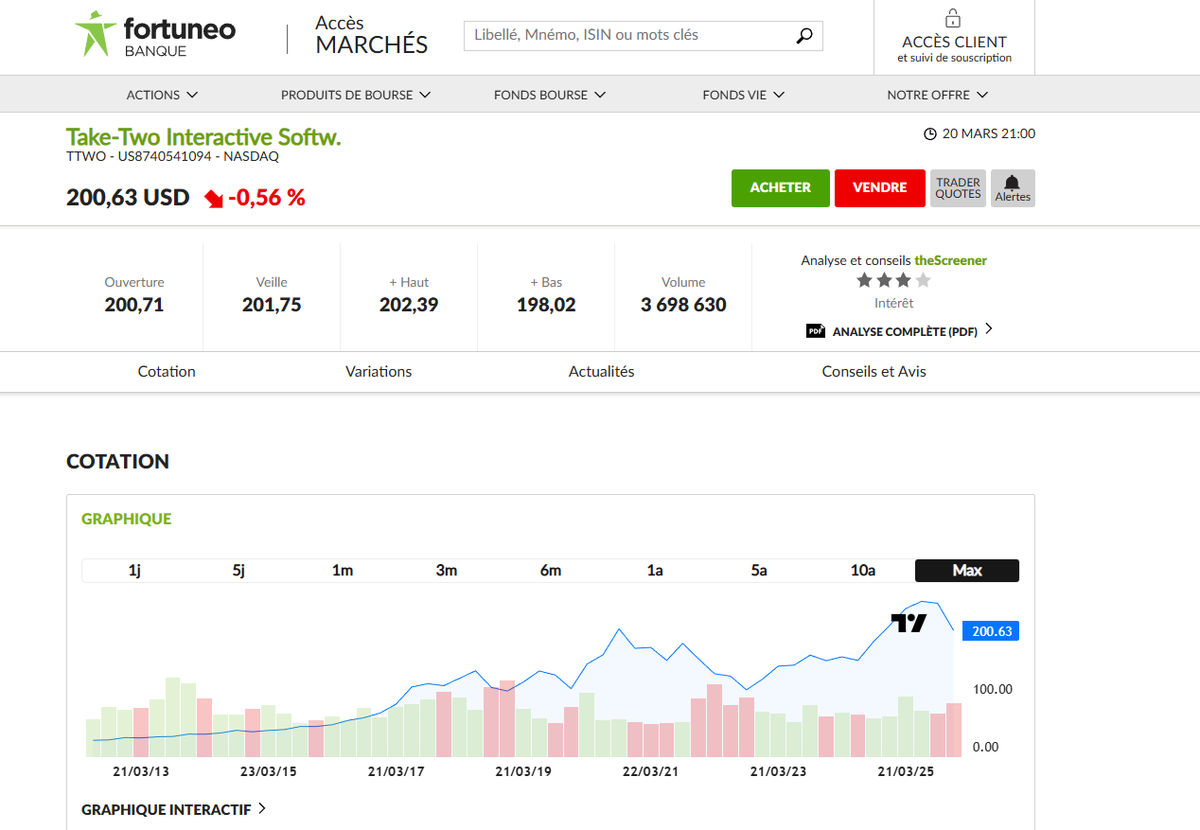Select the 5a chart period
The height and width of the screenshot is (830, 1200).
pos(758,570)
